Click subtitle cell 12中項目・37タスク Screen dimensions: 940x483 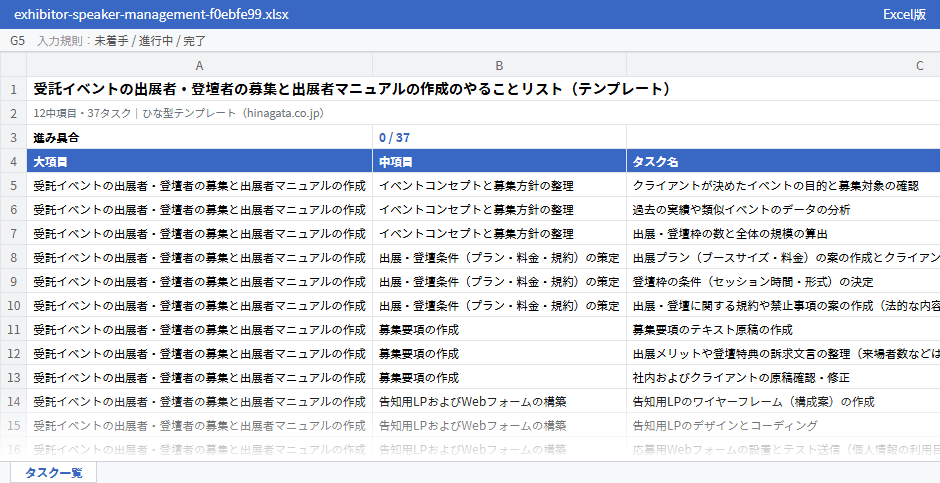[179, 113]
